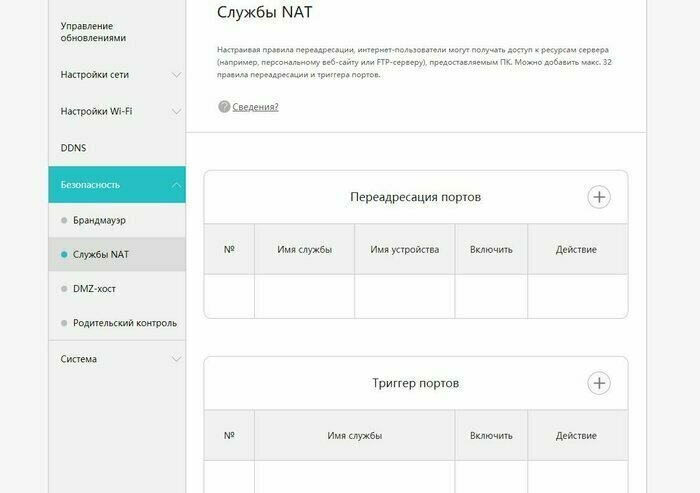Click the question mark help icon
This screenshot has width=700, height=493.
(x=224, y=107)
